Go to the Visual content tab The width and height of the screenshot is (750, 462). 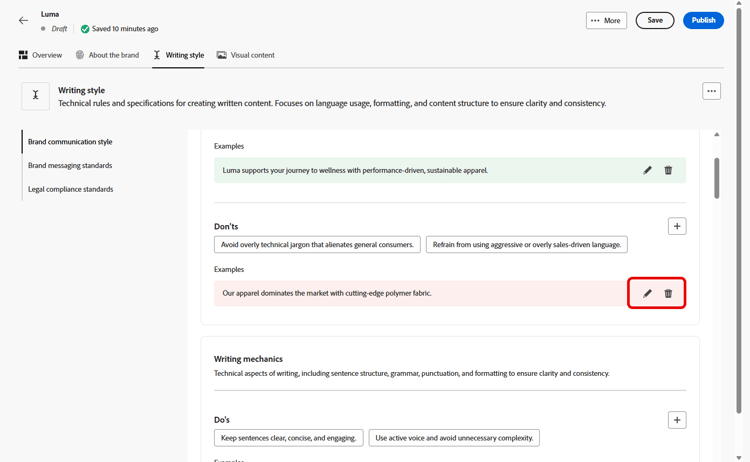tap(246, 55)
